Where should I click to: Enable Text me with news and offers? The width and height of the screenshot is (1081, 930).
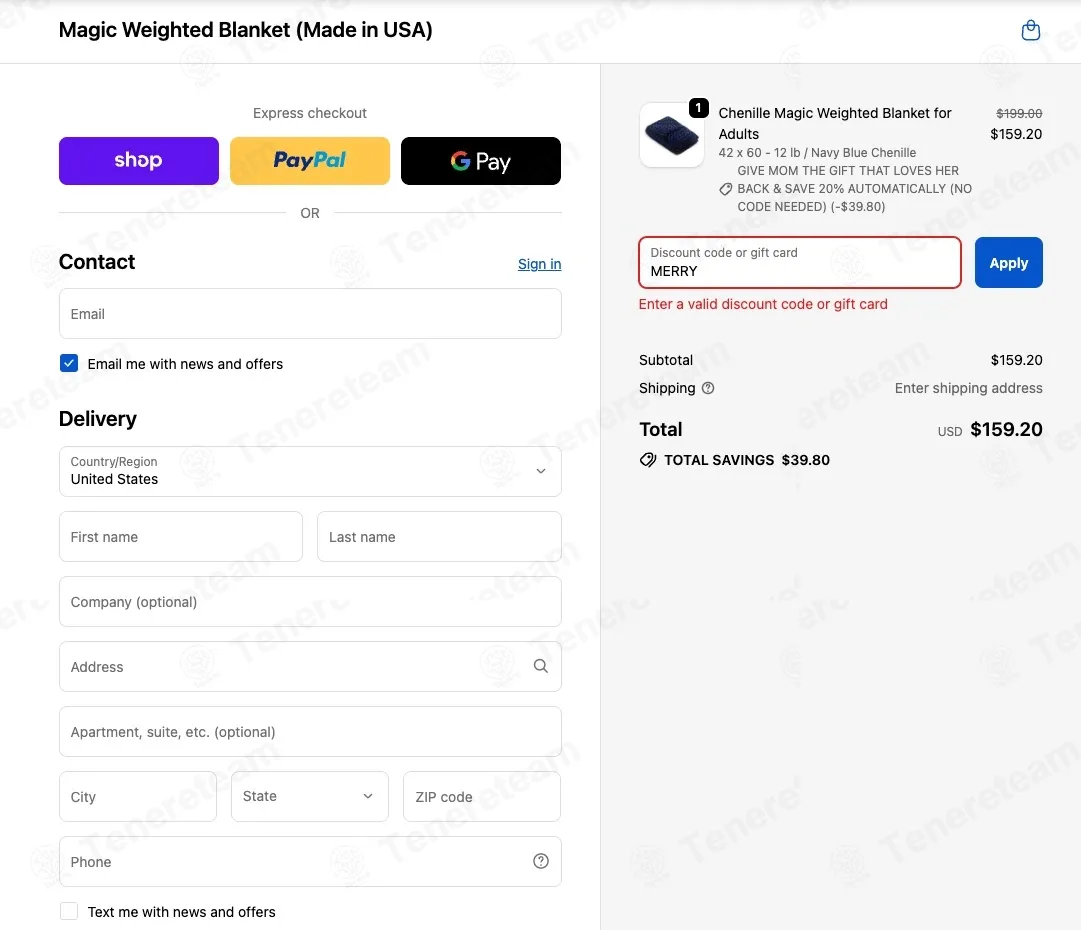pyautogui.click(x=69, y=911)
